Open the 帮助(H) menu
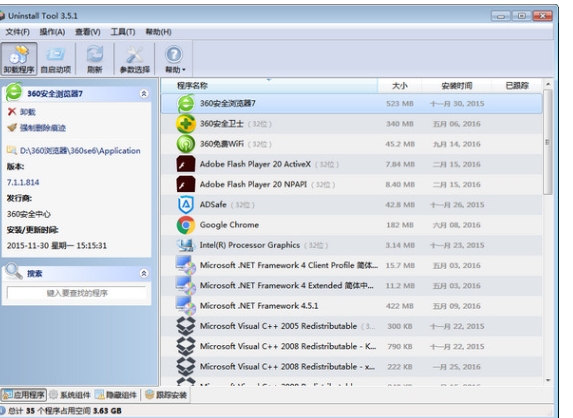Viewport: 573px width, 418px height. click(x=158, y=32)
